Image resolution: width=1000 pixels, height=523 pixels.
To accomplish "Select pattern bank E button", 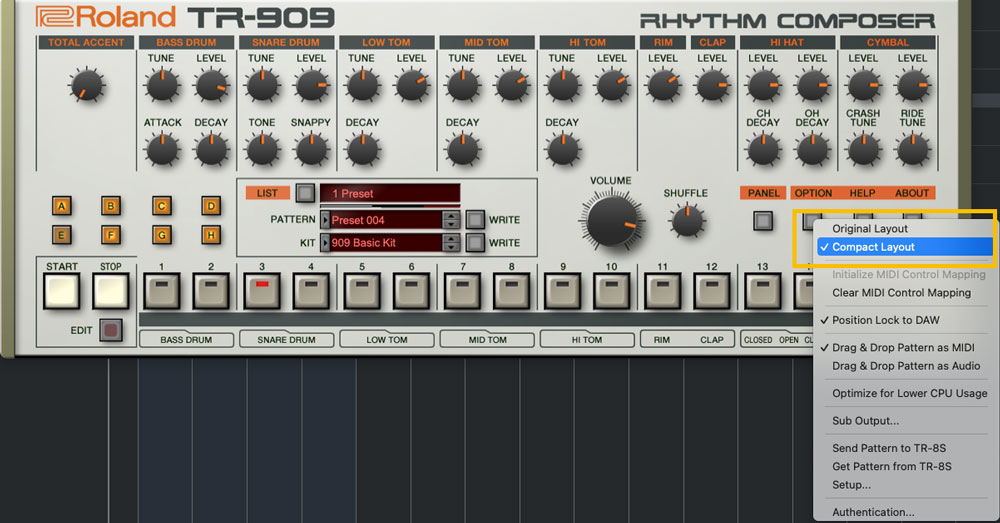I will [61, 235].
